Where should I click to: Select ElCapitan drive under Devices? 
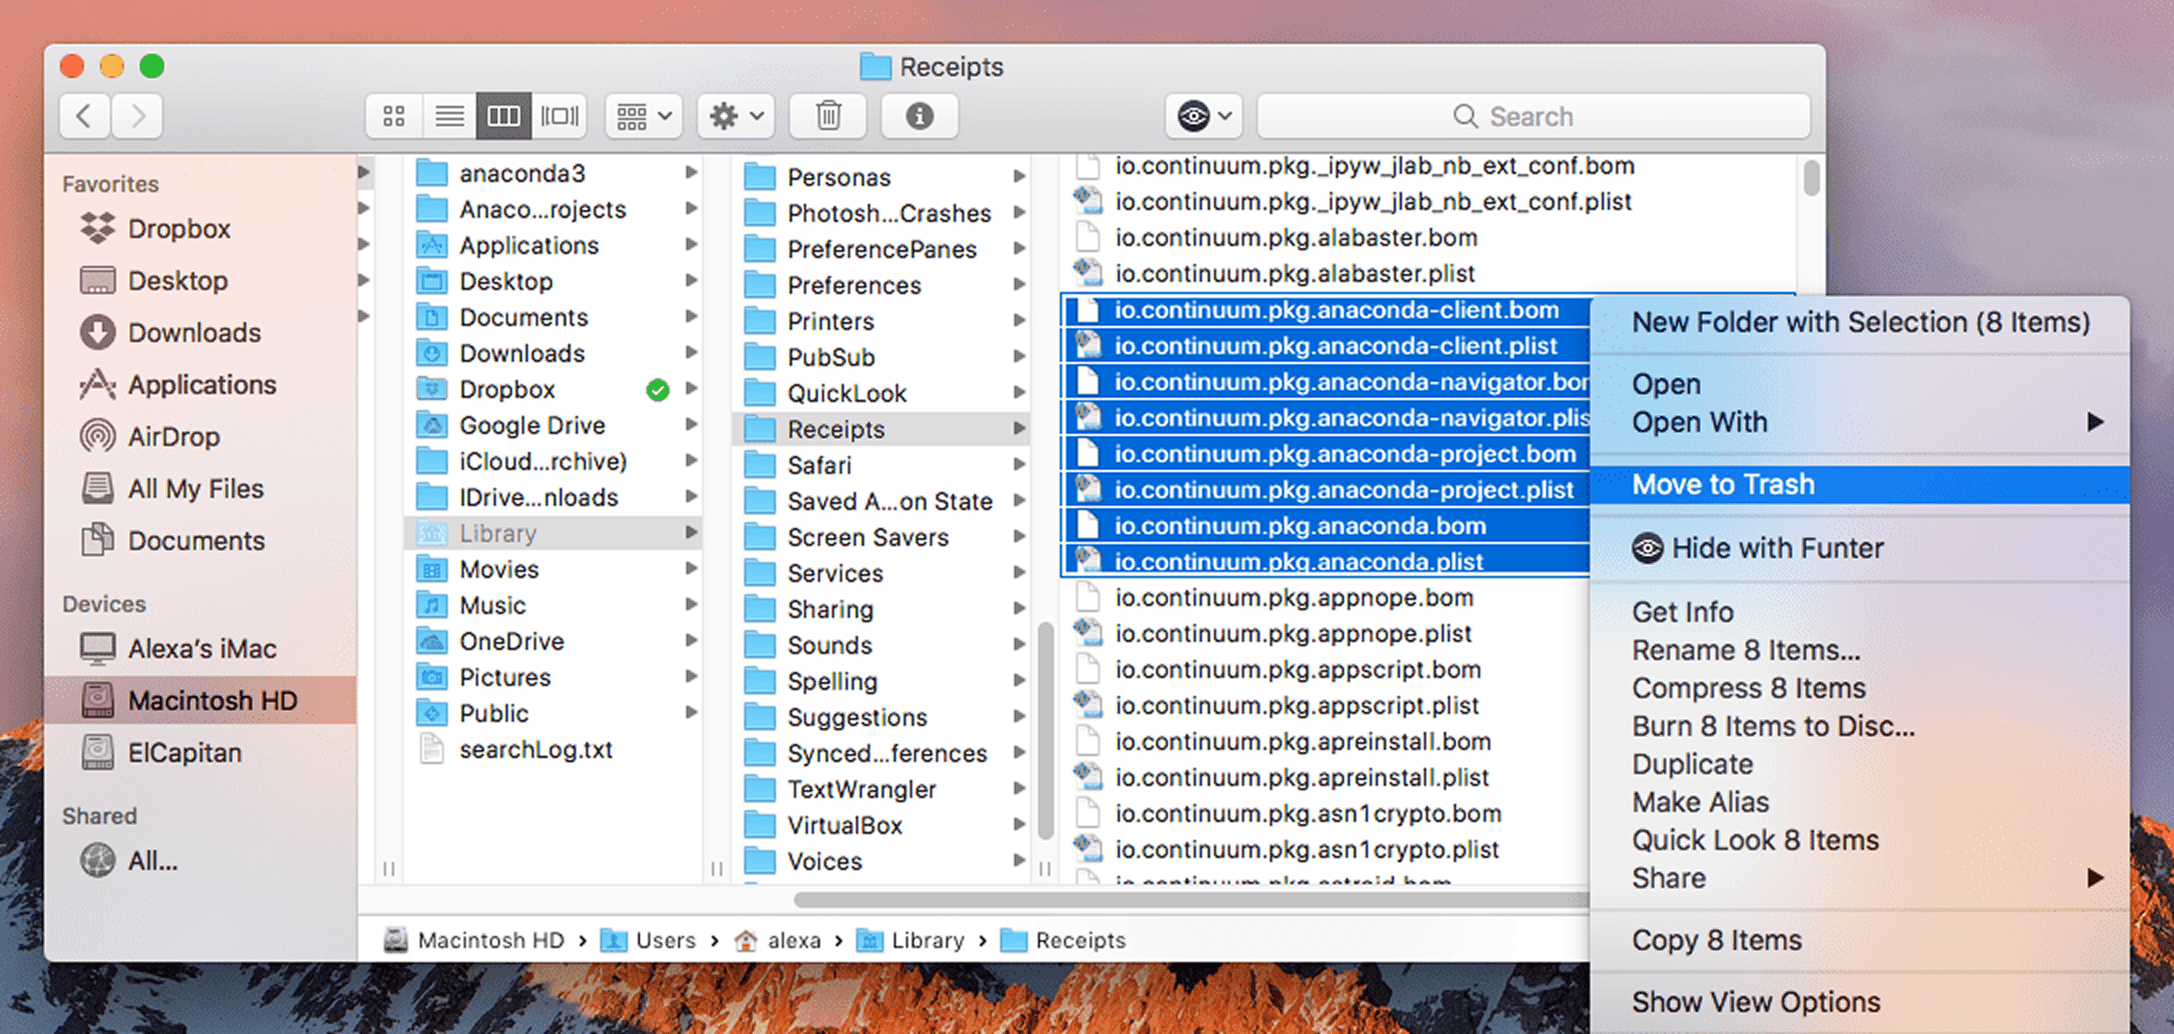184,753
